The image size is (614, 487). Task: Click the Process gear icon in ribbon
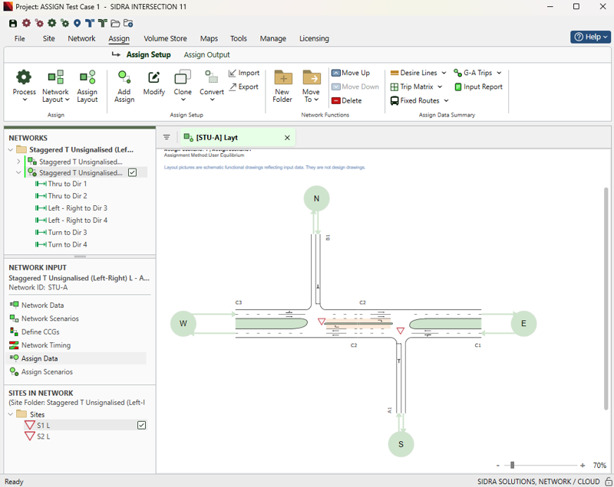pos(24,77)
